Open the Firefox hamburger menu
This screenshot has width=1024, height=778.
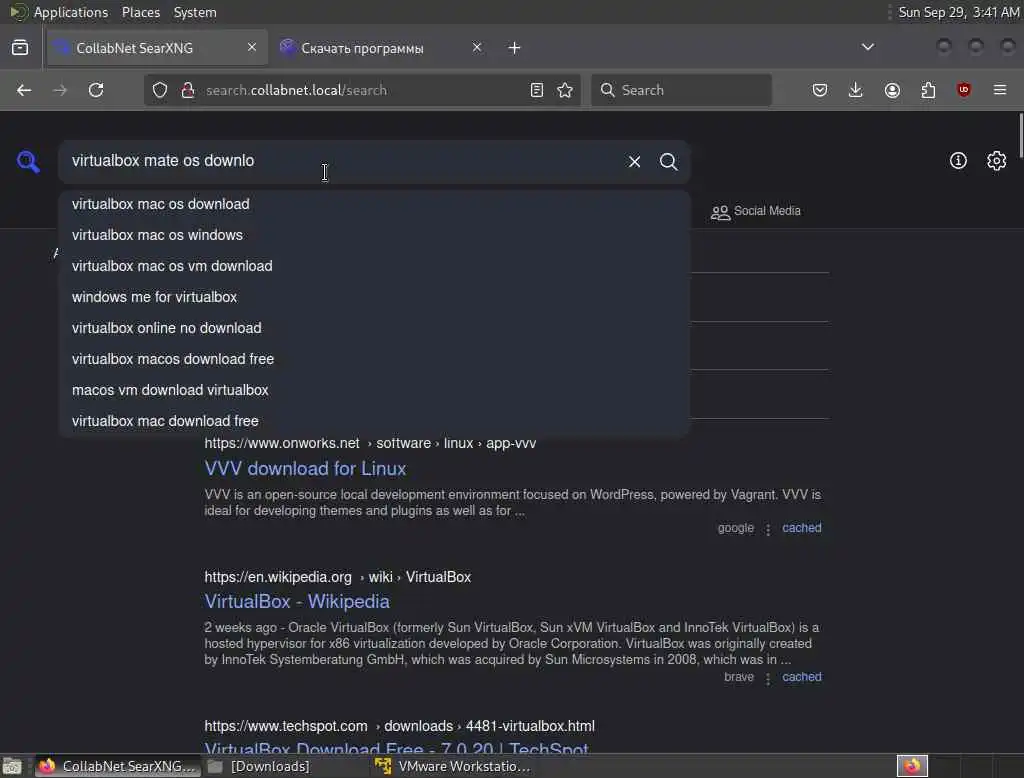click(1000, 90)
